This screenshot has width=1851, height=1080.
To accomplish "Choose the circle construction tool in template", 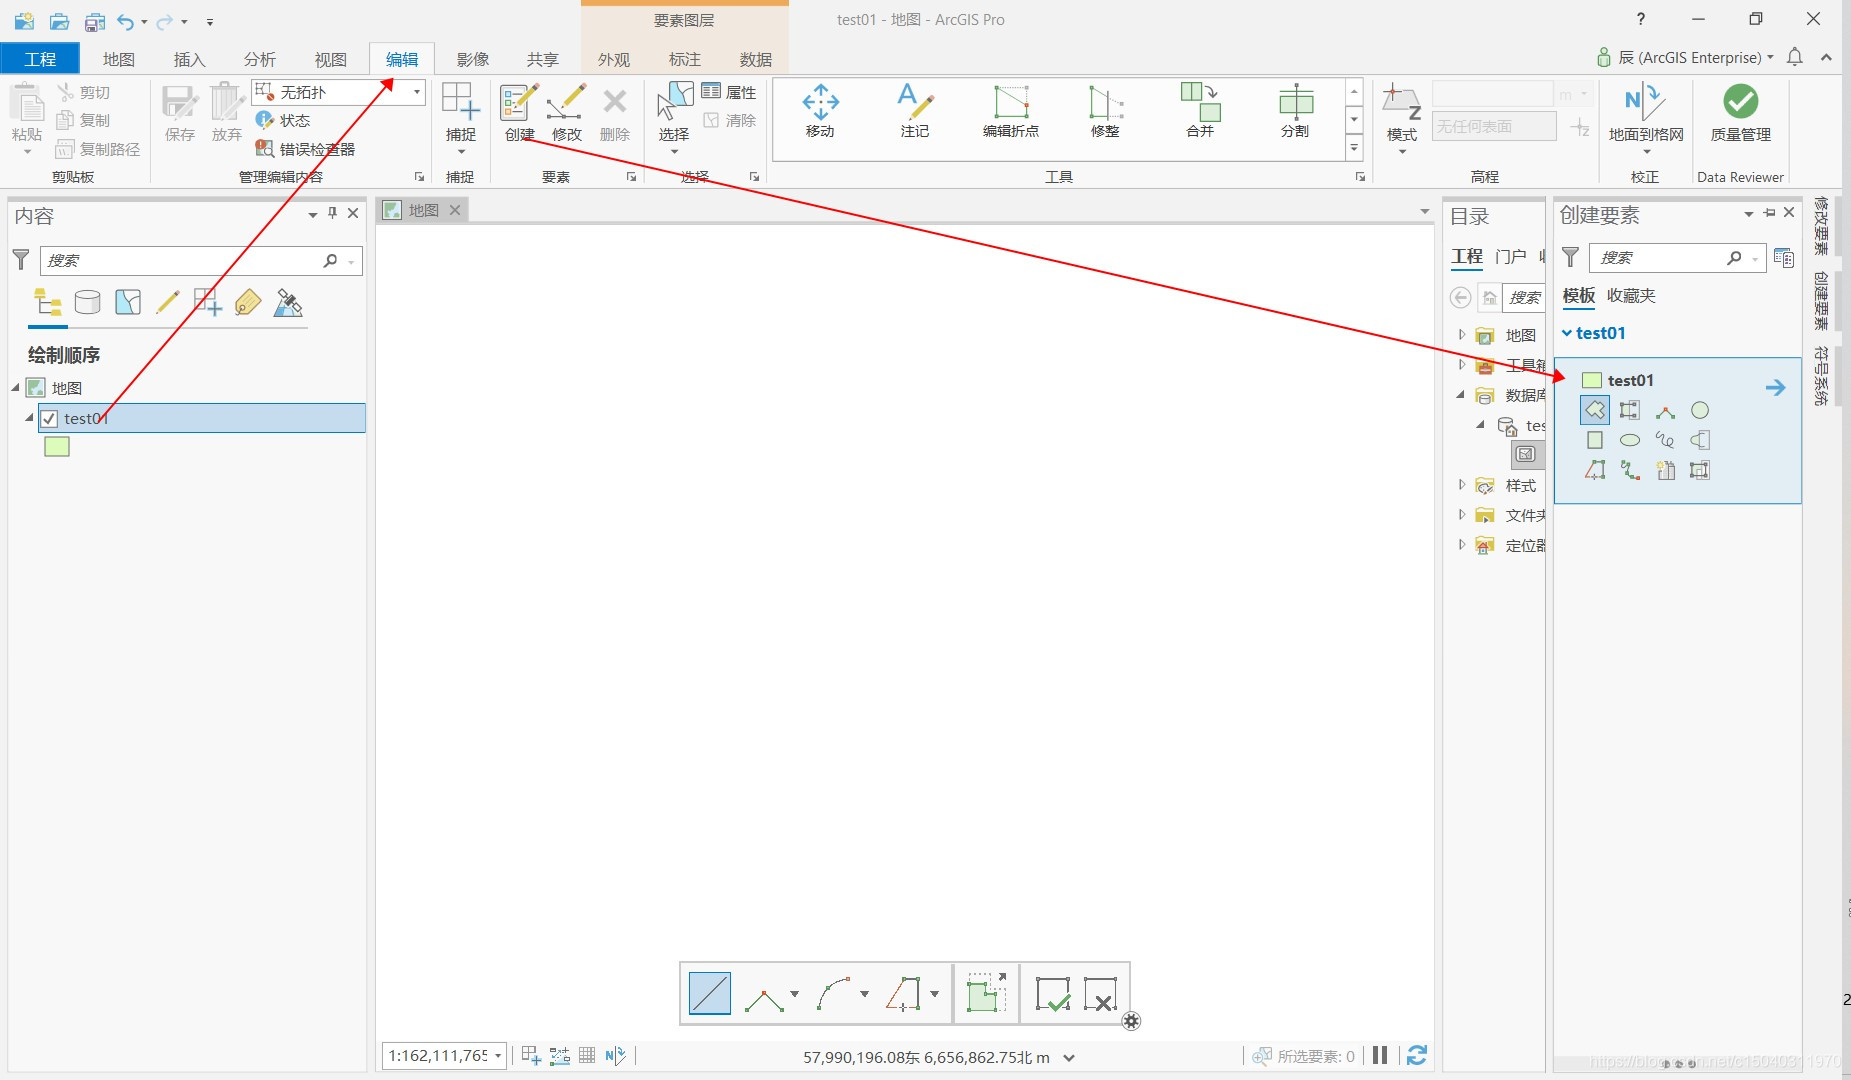I will (1700, 410).
